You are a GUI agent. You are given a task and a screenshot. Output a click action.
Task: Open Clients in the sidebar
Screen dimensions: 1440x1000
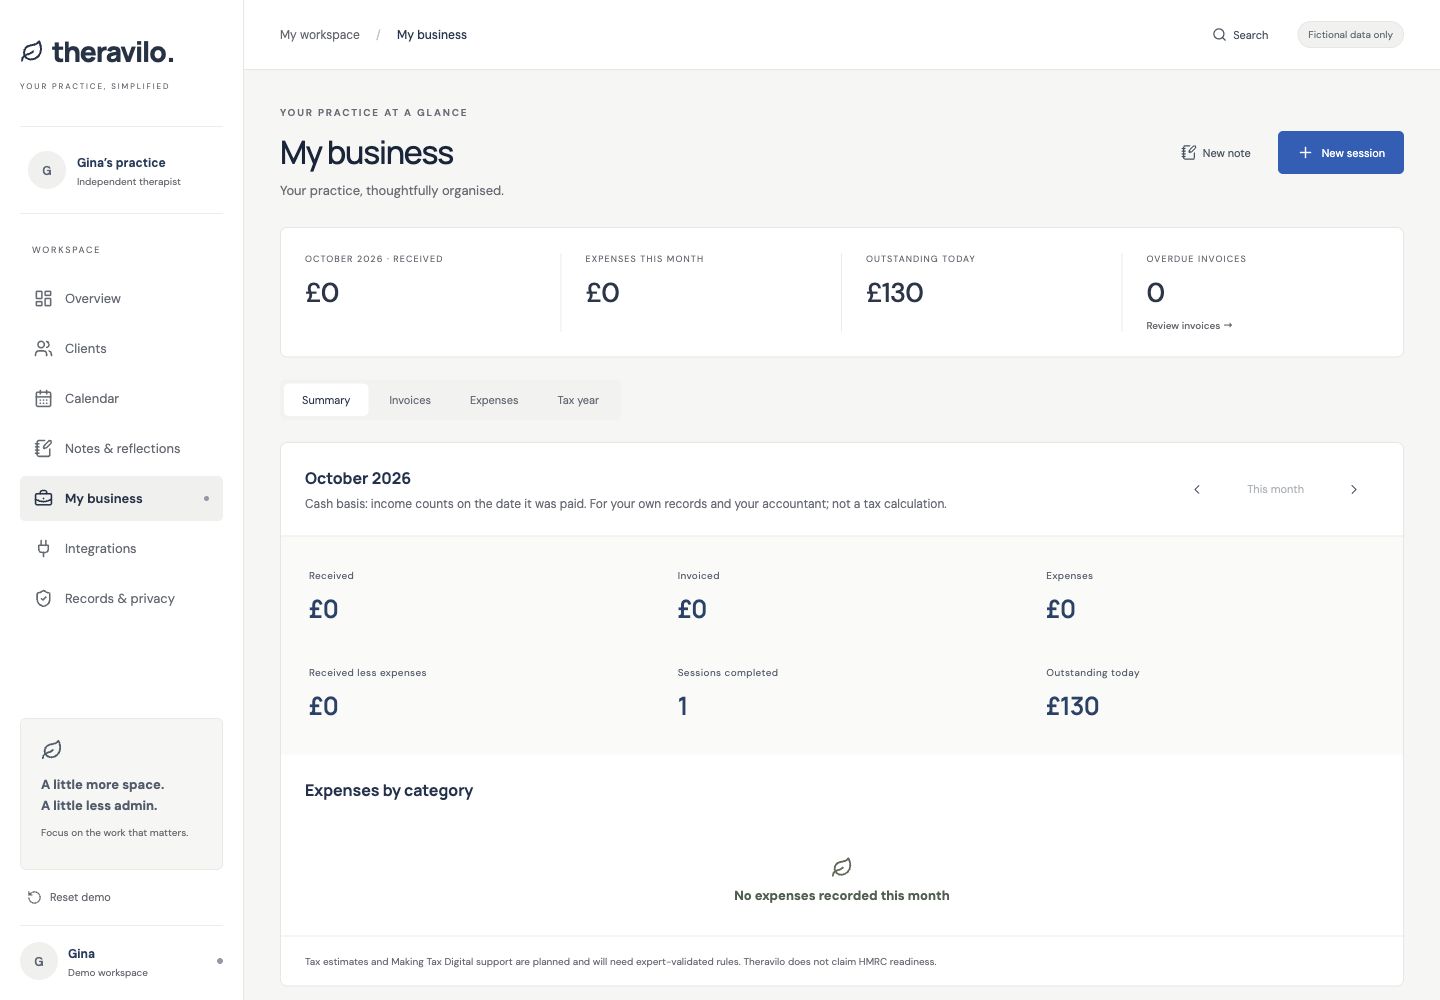click(x=121, y=348)
